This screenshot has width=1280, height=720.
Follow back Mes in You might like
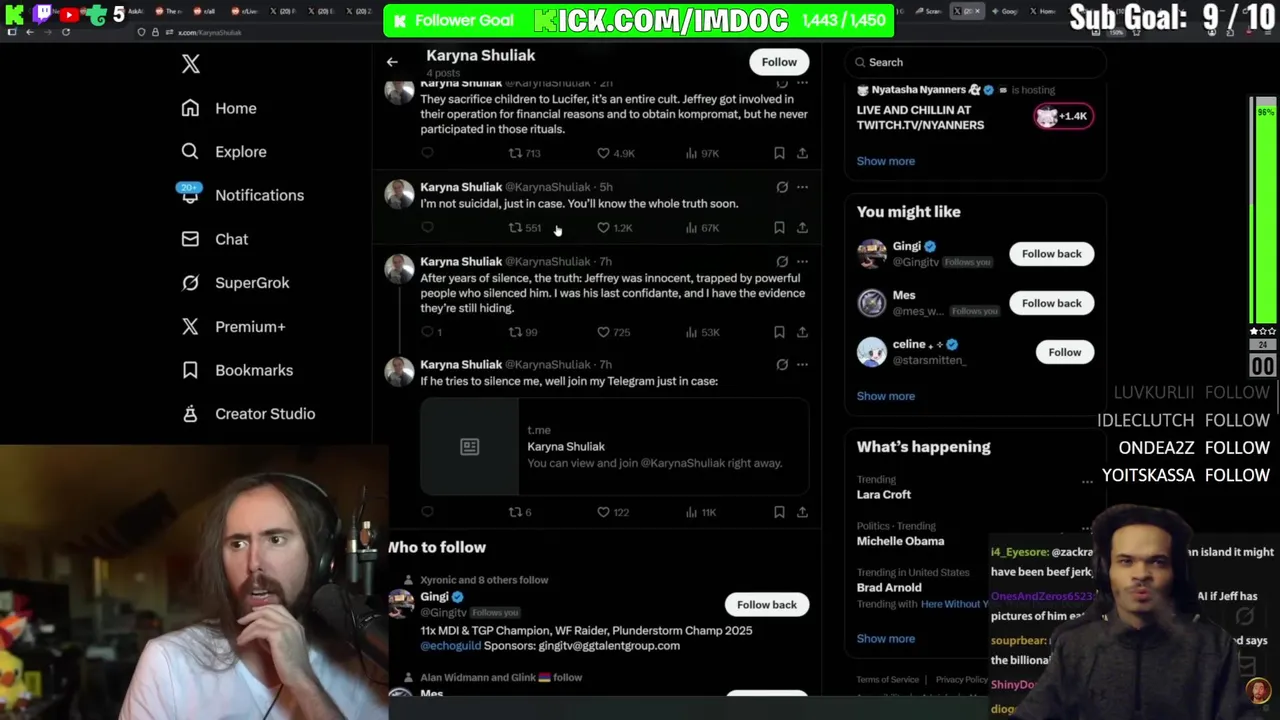1051,303
